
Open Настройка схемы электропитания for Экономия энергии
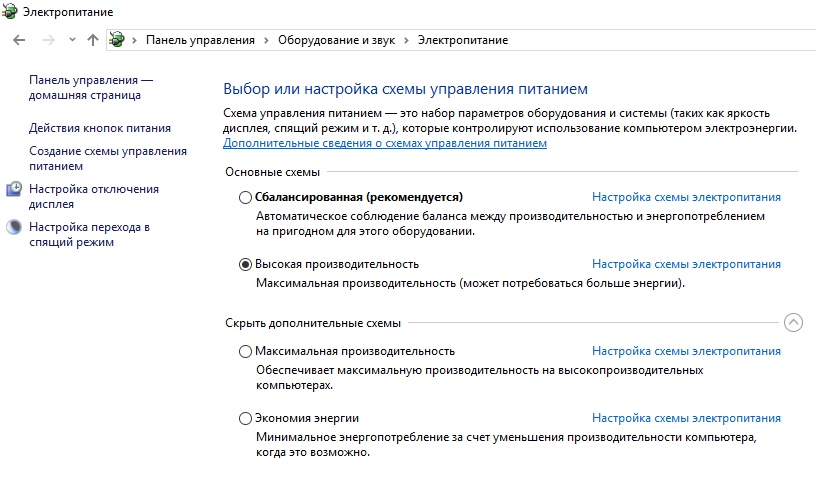coord(686,418)
